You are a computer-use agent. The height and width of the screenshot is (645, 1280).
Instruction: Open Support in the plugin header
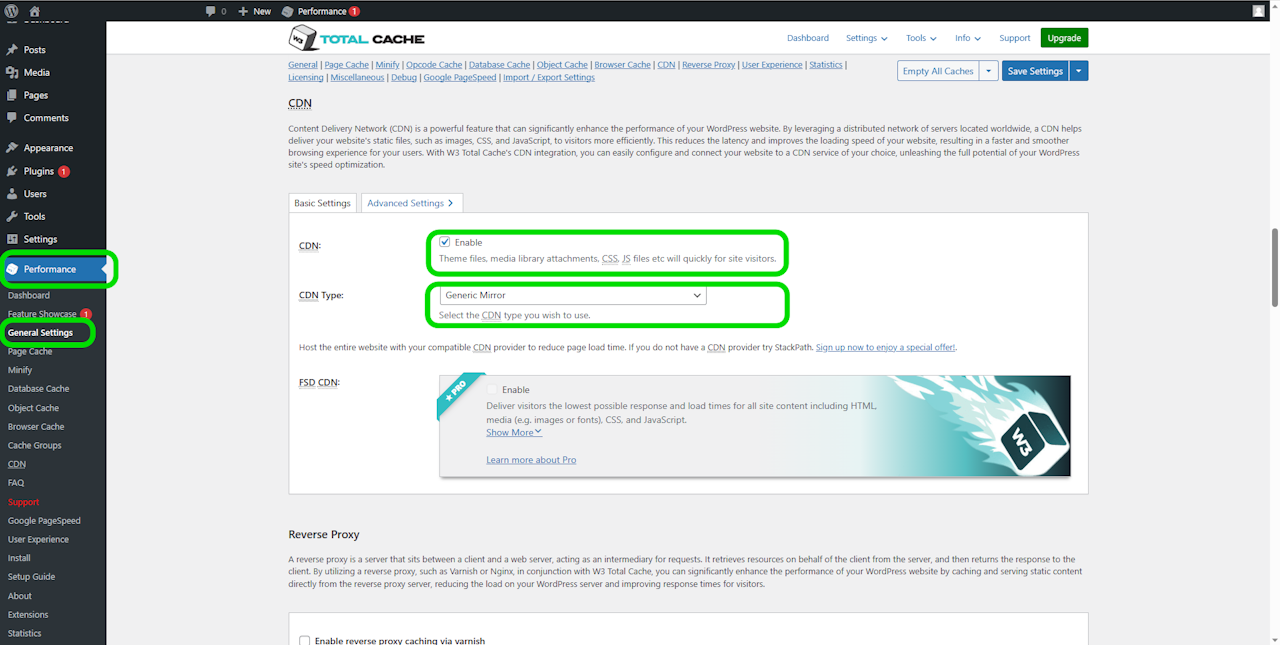click(1015, 38)
